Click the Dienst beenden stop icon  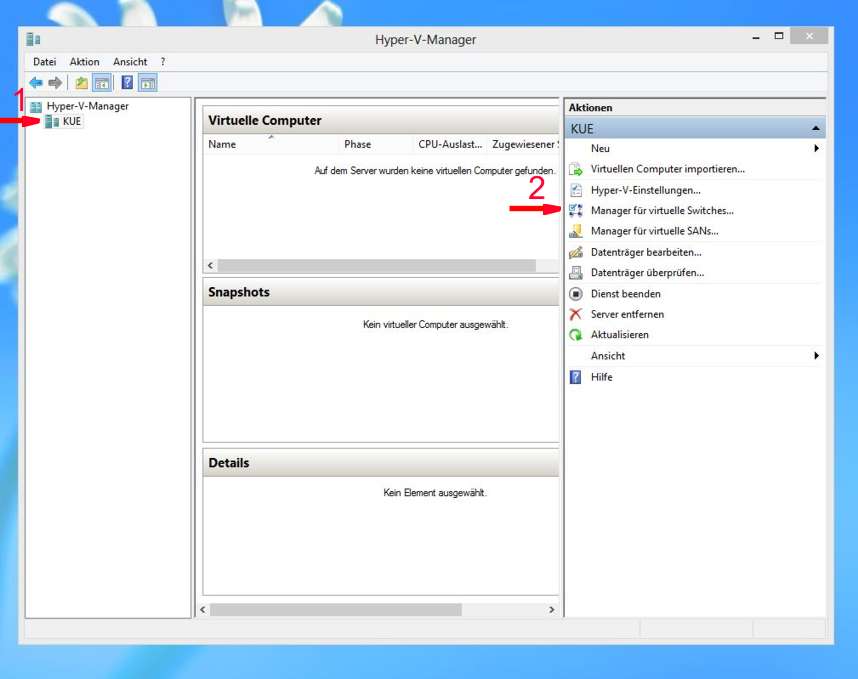576,294
